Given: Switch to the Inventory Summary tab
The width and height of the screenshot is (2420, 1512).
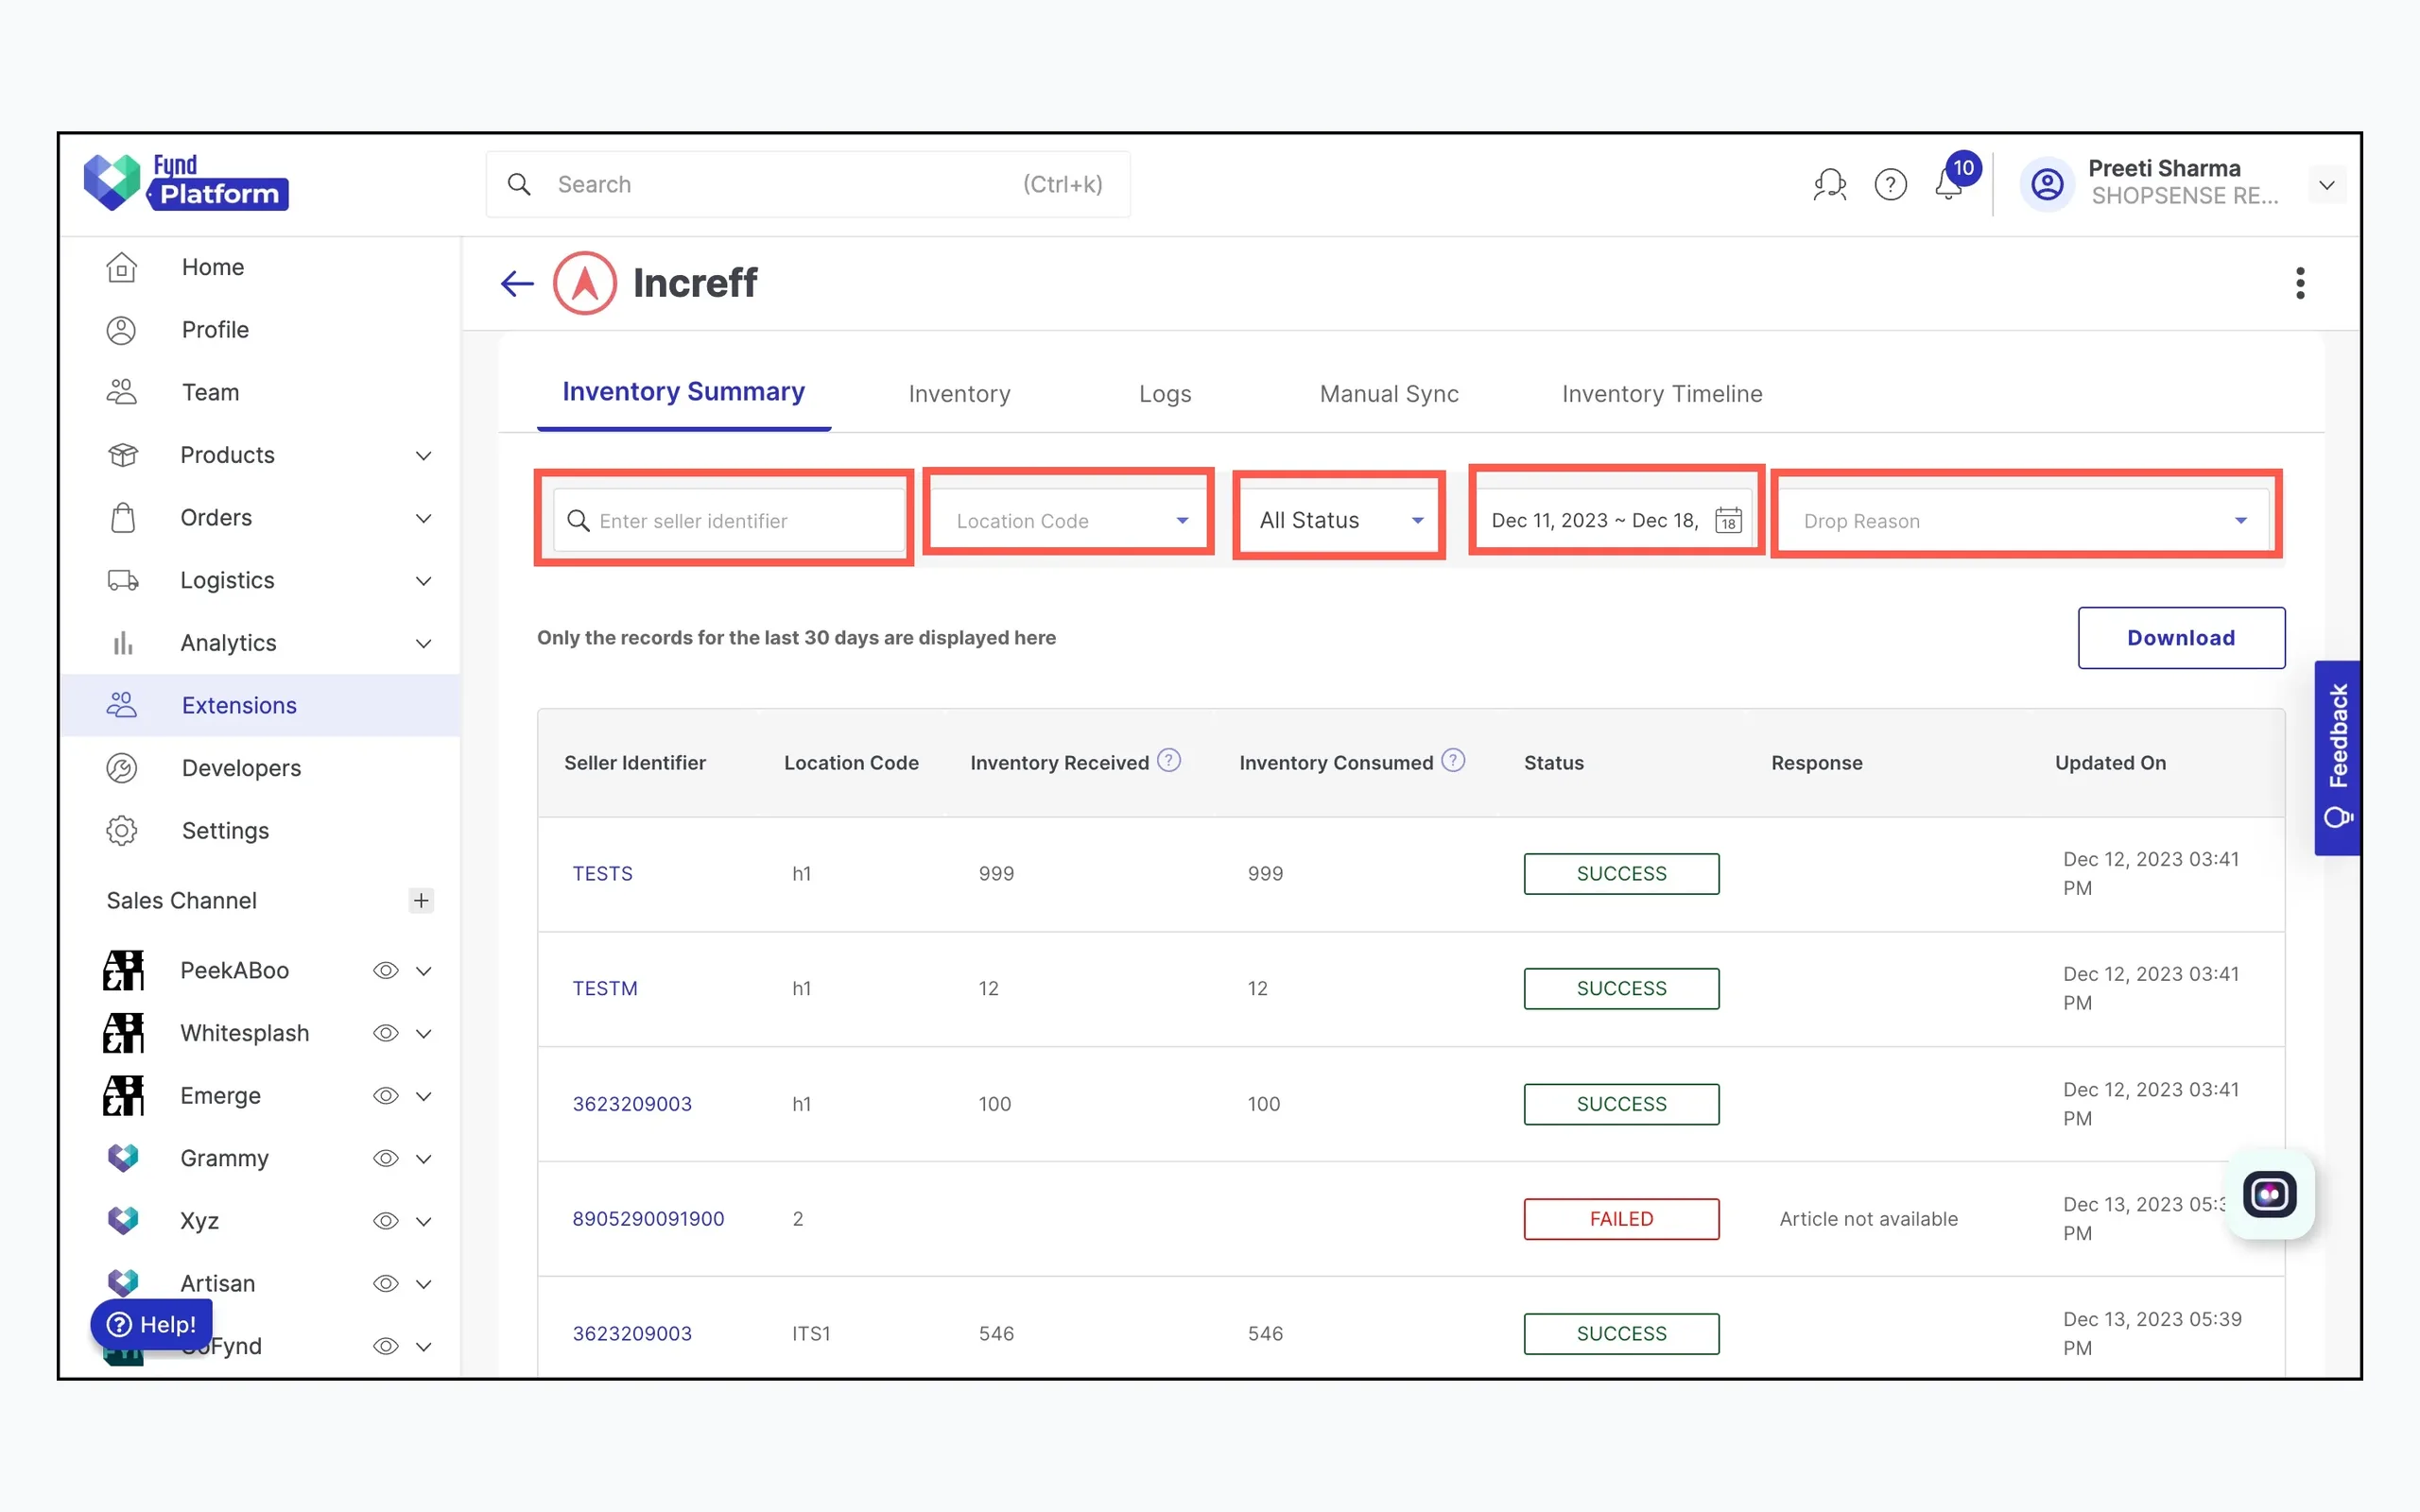Looking at the screenshot, I should pos(684,392).
